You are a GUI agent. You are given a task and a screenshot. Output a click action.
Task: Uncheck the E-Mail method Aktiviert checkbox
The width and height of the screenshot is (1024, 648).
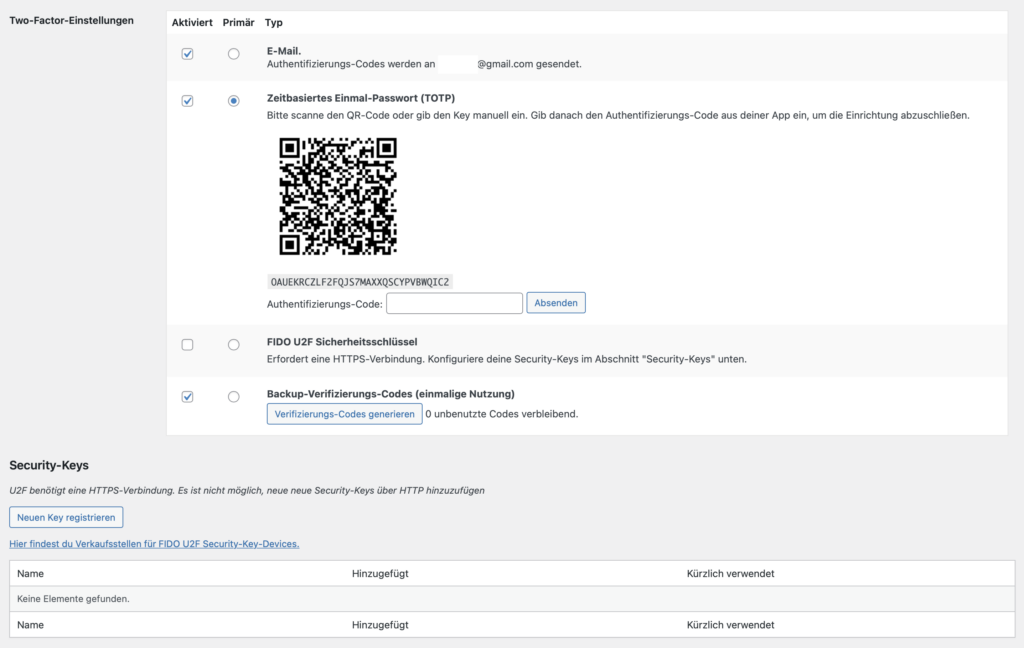point(187,54)
